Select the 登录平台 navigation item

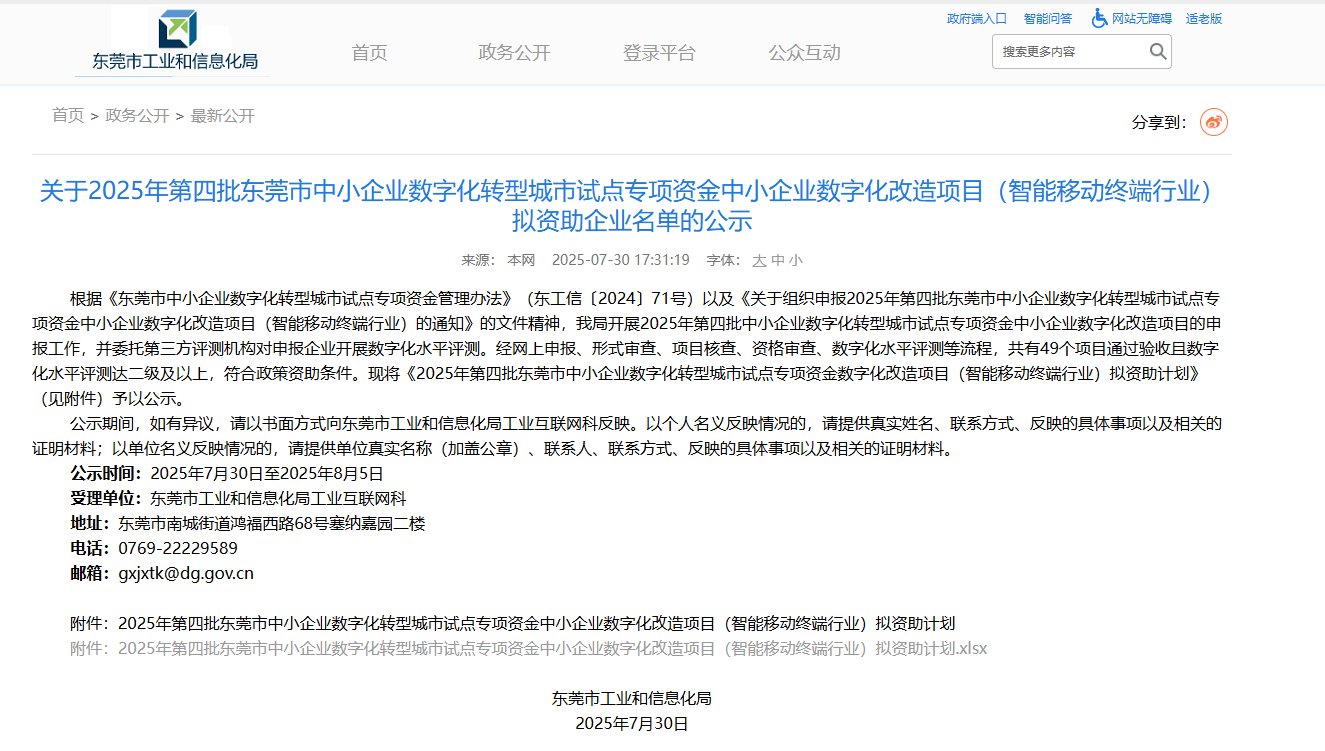pos(659,53)
